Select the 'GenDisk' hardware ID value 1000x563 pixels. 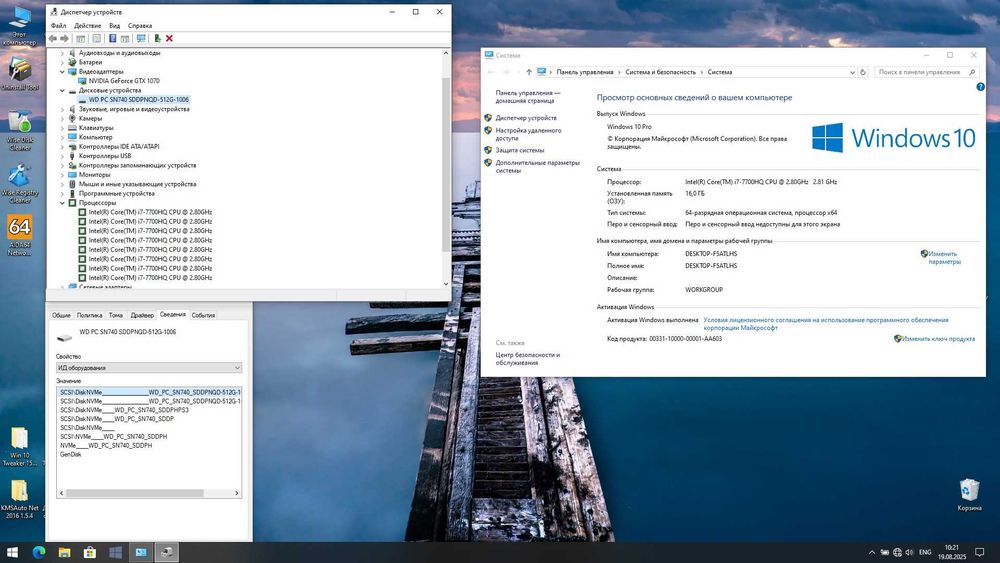click(71, 455)
